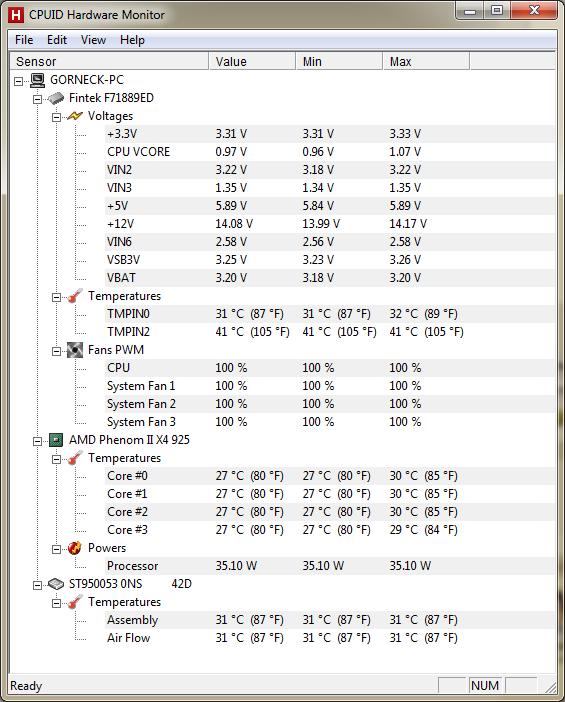The image size is (565, 702).
Task: Click the CPUID HWMonitor title bar icon
Action: pyautogui.click(x=16, y=15)
